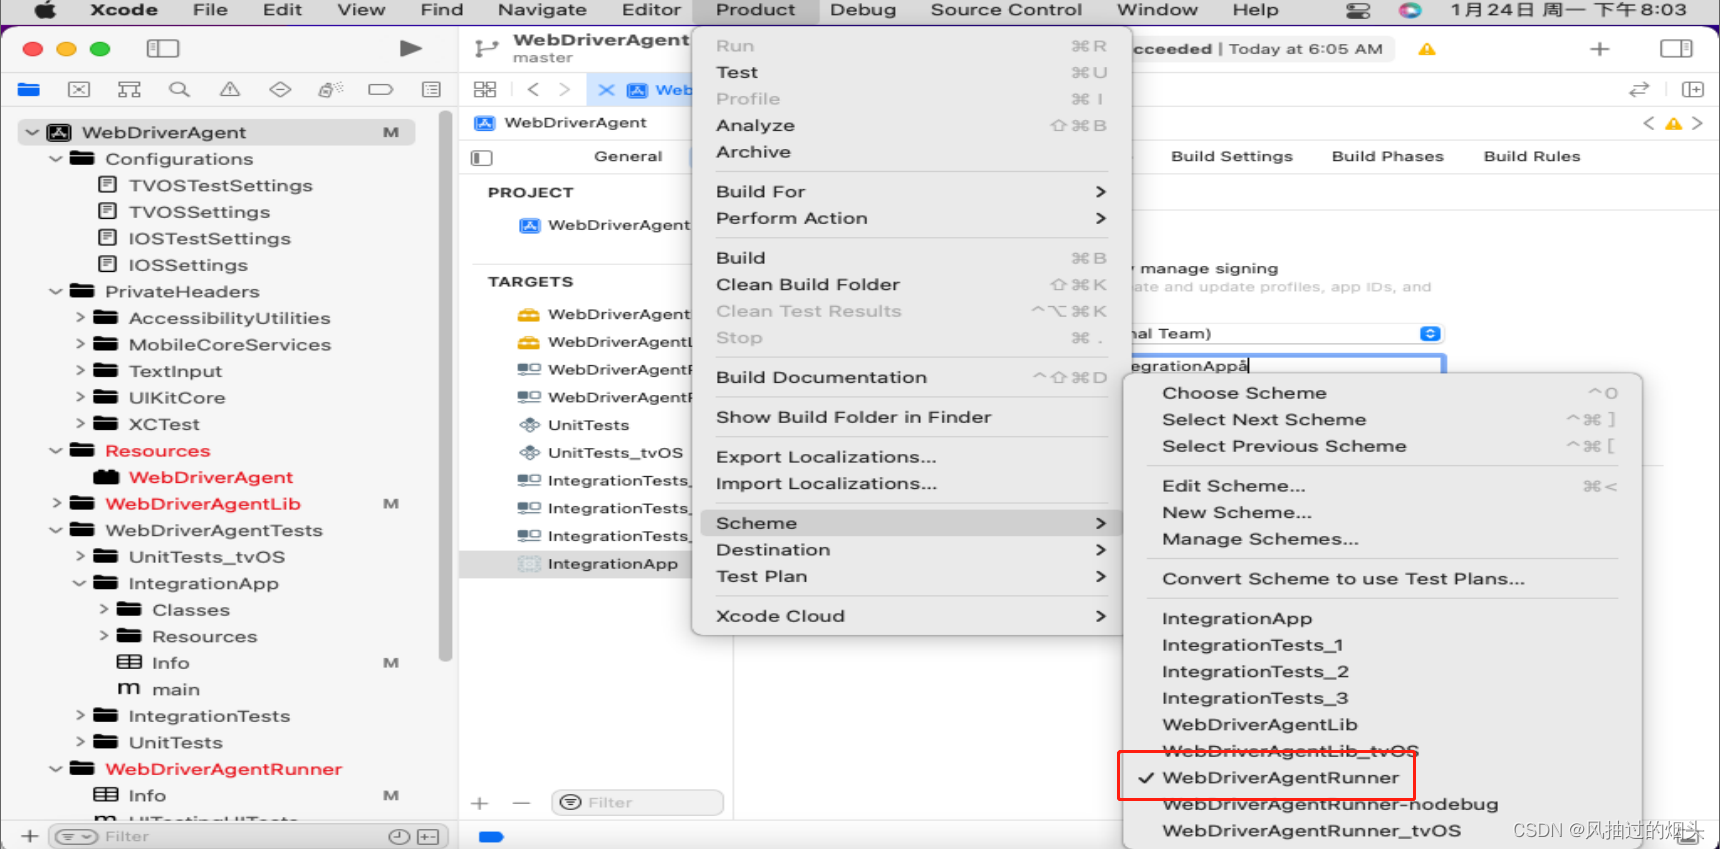Image resolution: width=1720 pixels, height=849 pixels.
Task: Collapse the IntegrationApp folder
Action: 79,584
